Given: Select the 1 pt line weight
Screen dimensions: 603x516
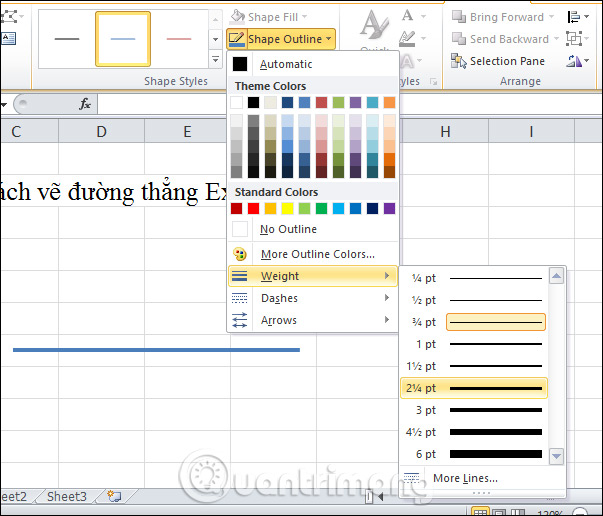Looking at the screenshot, I should (x=474, y=344).
